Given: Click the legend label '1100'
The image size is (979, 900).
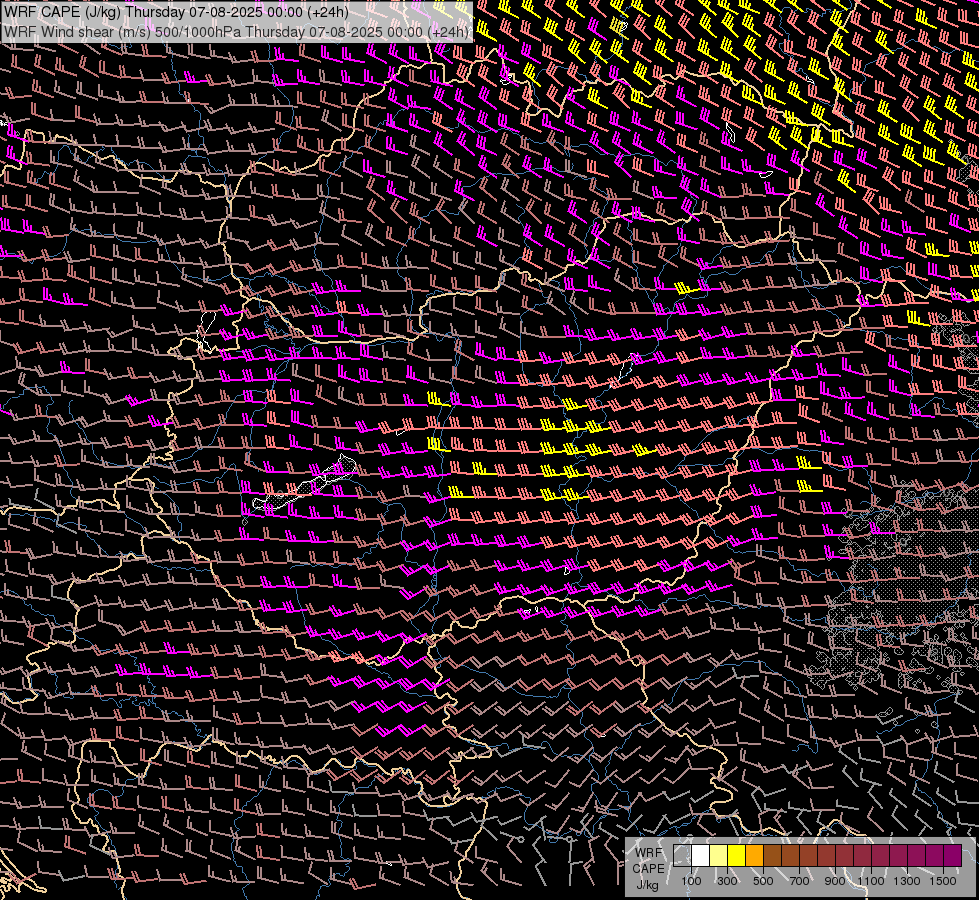Looking at the screenshot, I should 870,881.
